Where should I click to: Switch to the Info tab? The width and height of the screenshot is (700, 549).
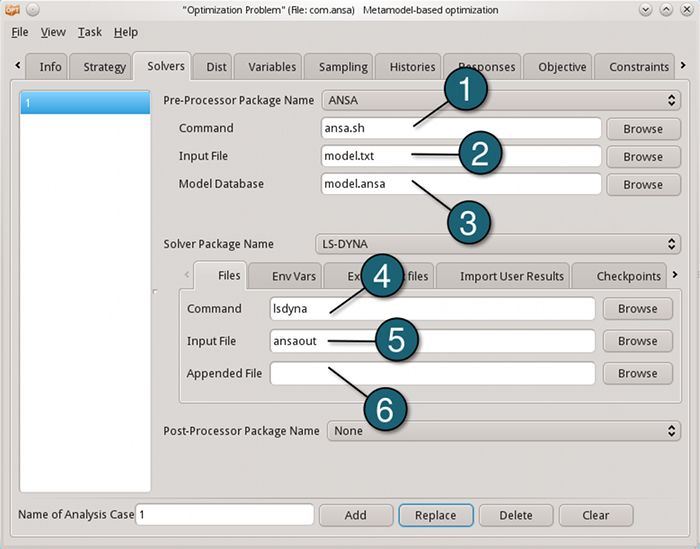pyautogui.click(x=47, y=67)
